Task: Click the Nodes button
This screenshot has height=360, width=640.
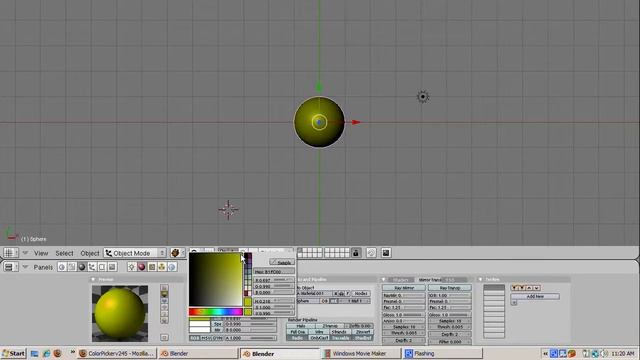Action: [361, 293]
